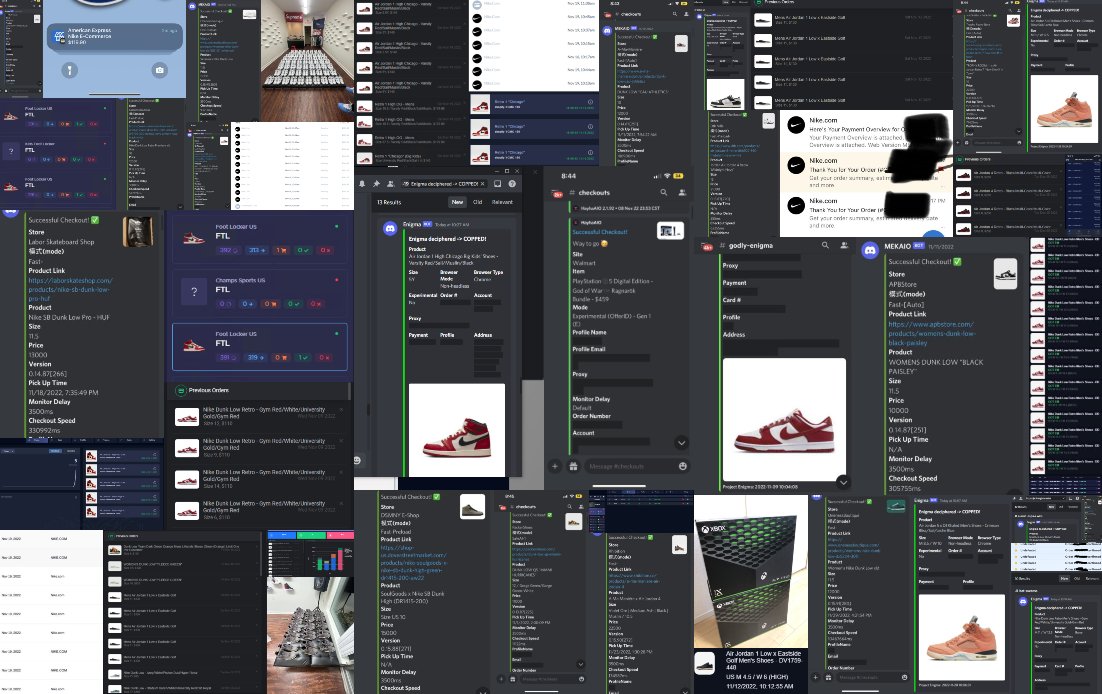Select the Champs Sports US FTL card

pos(259,291)
